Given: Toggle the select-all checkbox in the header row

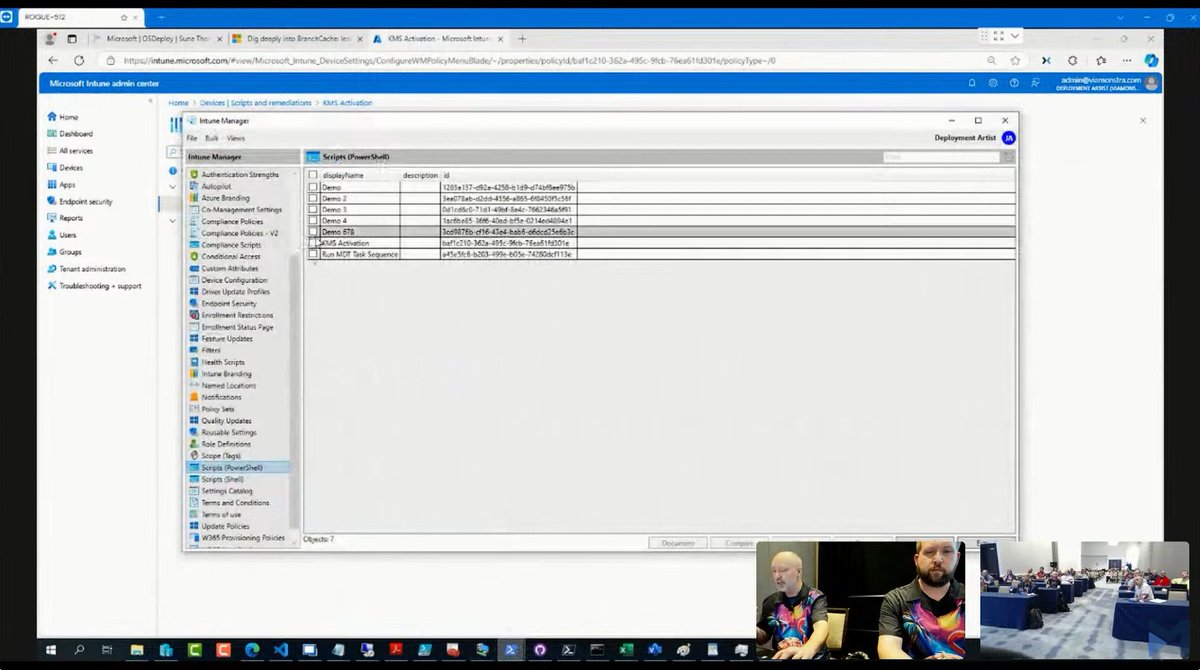Looking at the screenshot, I should 313,174.
